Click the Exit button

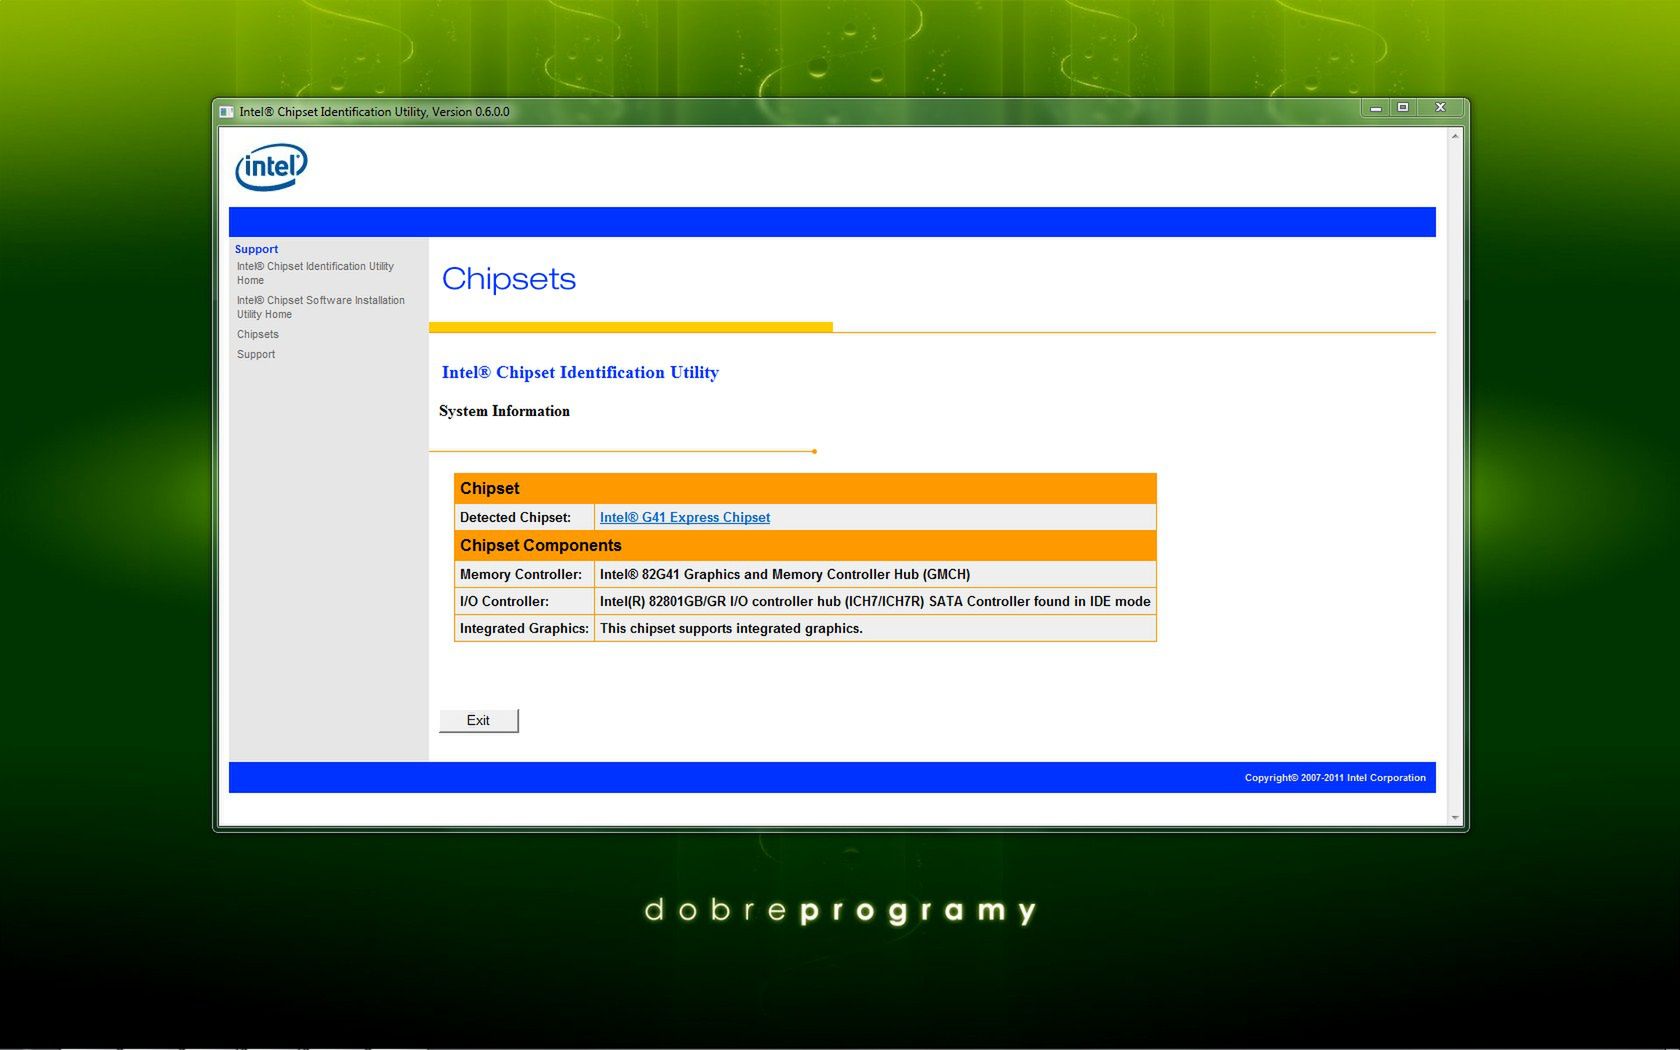tap(479, 720)
